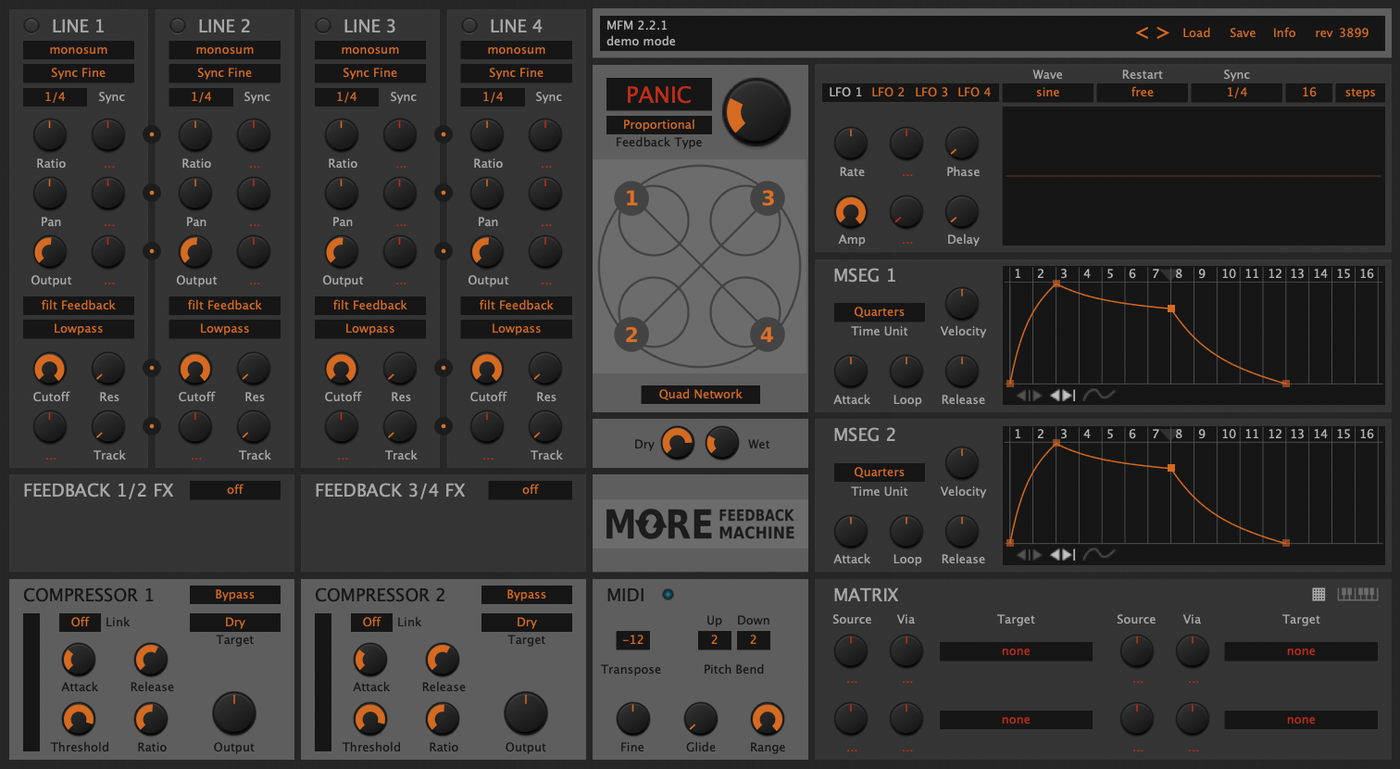Screen dimensions: 1400x769
Task: Switch the Matrix to keyboard view icon
Action: [1357, 594]
